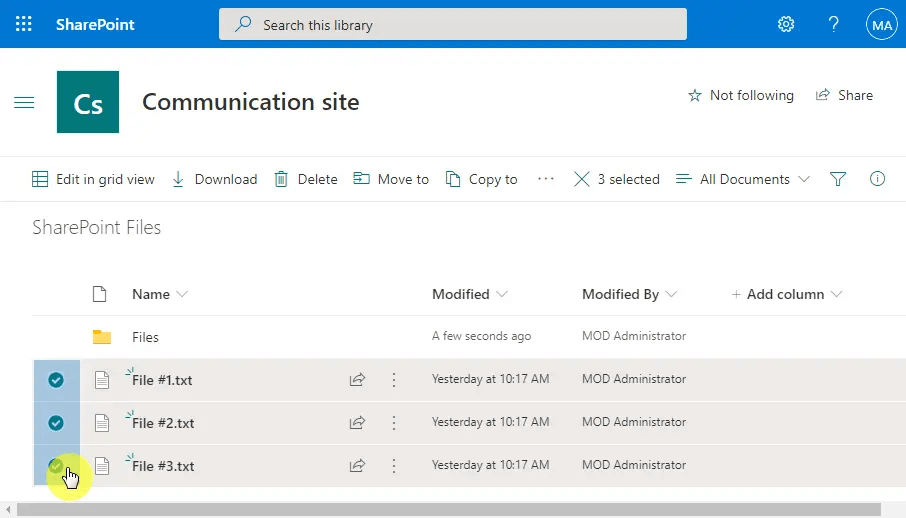906x518 pixels.
Task: Uncheck the File #2.txt selection checkbox
Action: [56, 423]
